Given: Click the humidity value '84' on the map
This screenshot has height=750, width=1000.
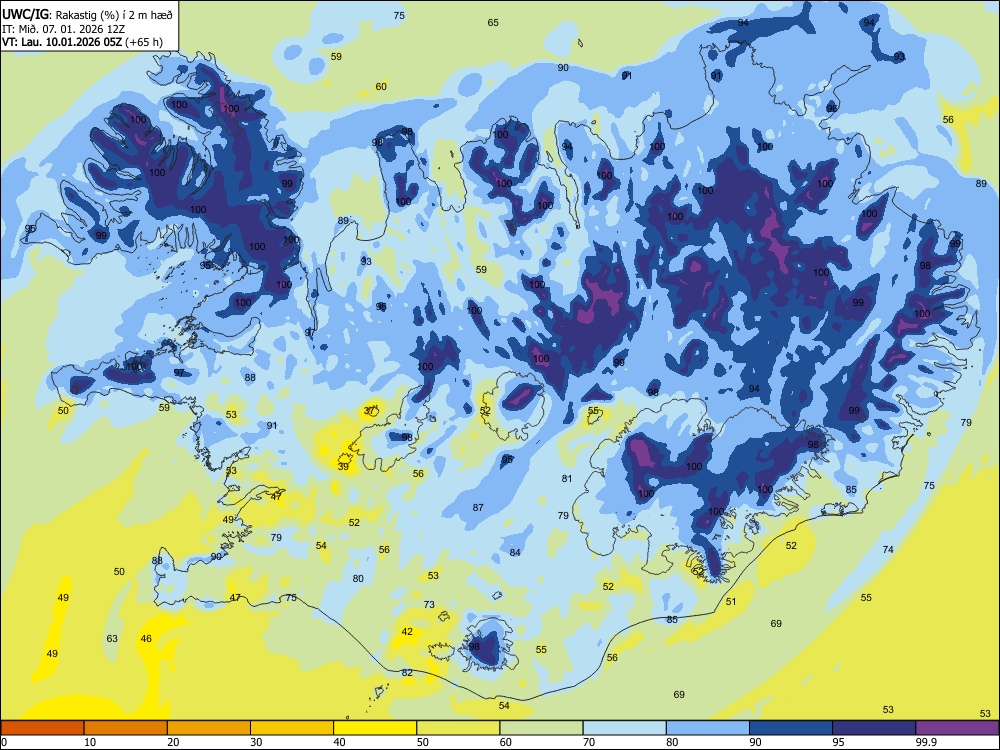Looking at the screenshot, I should pos(515,552).
